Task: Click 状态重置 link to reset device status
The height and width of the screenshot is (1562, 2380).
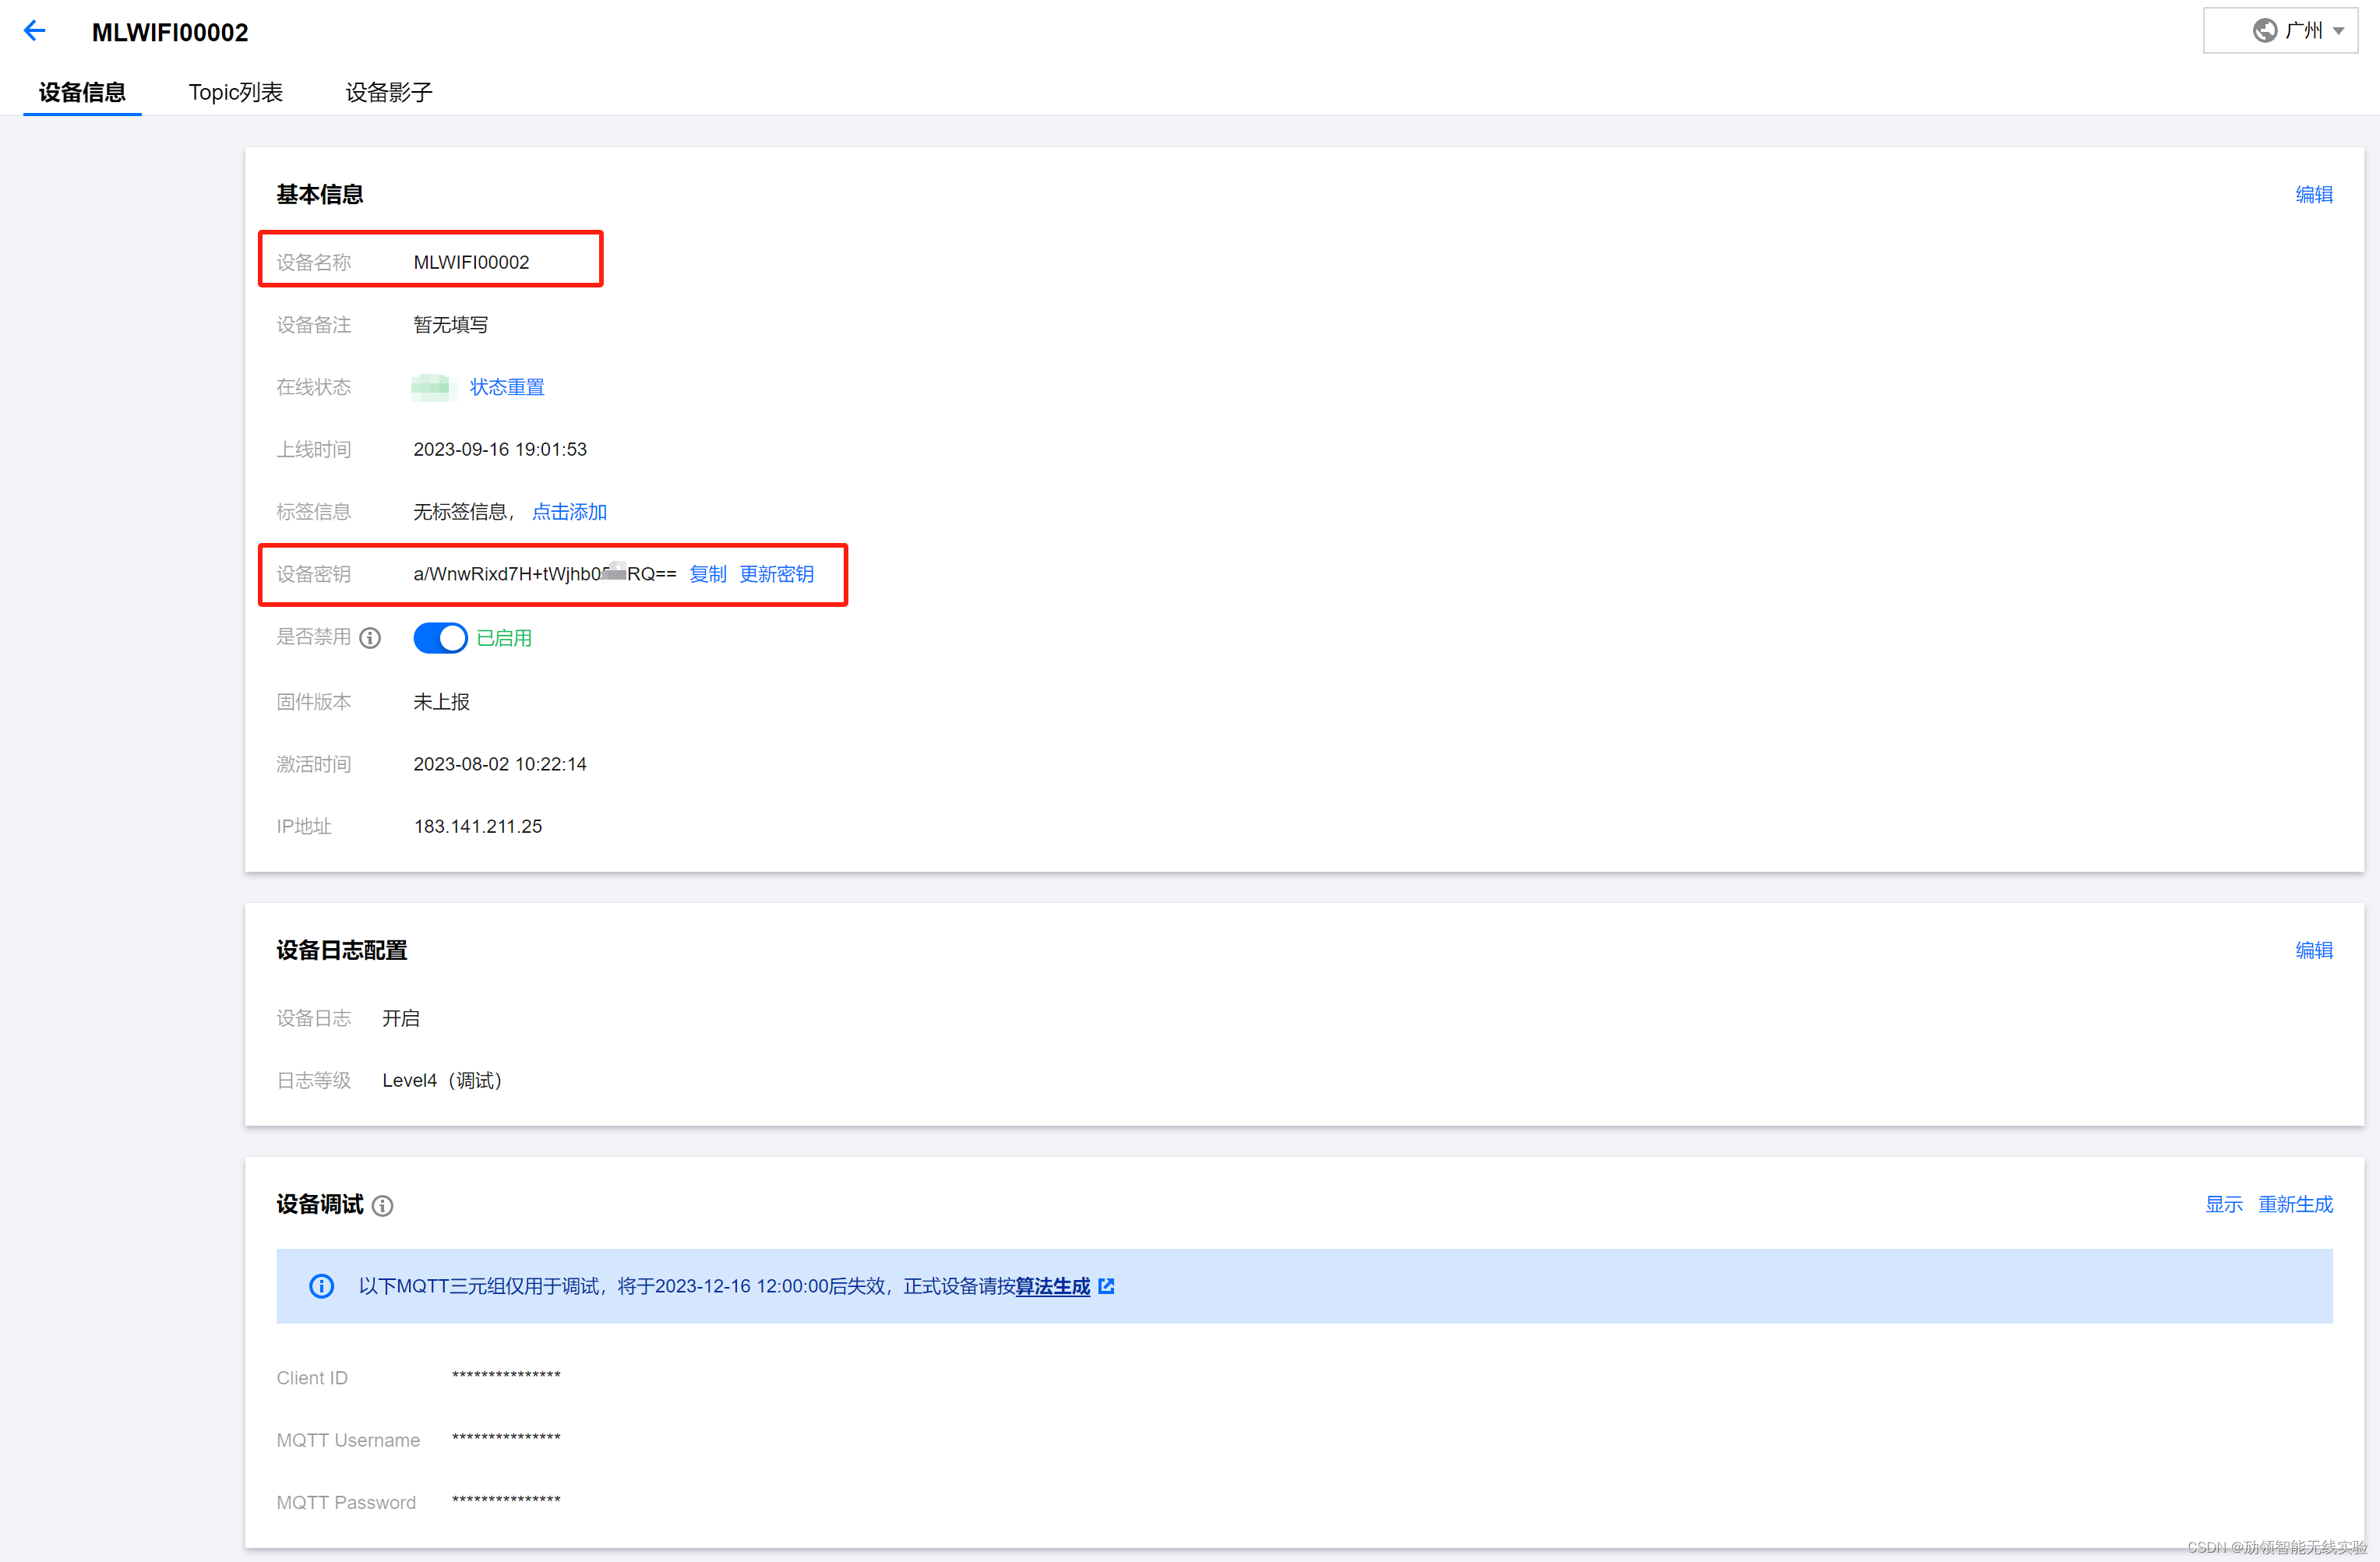Action: pos(523,386)
